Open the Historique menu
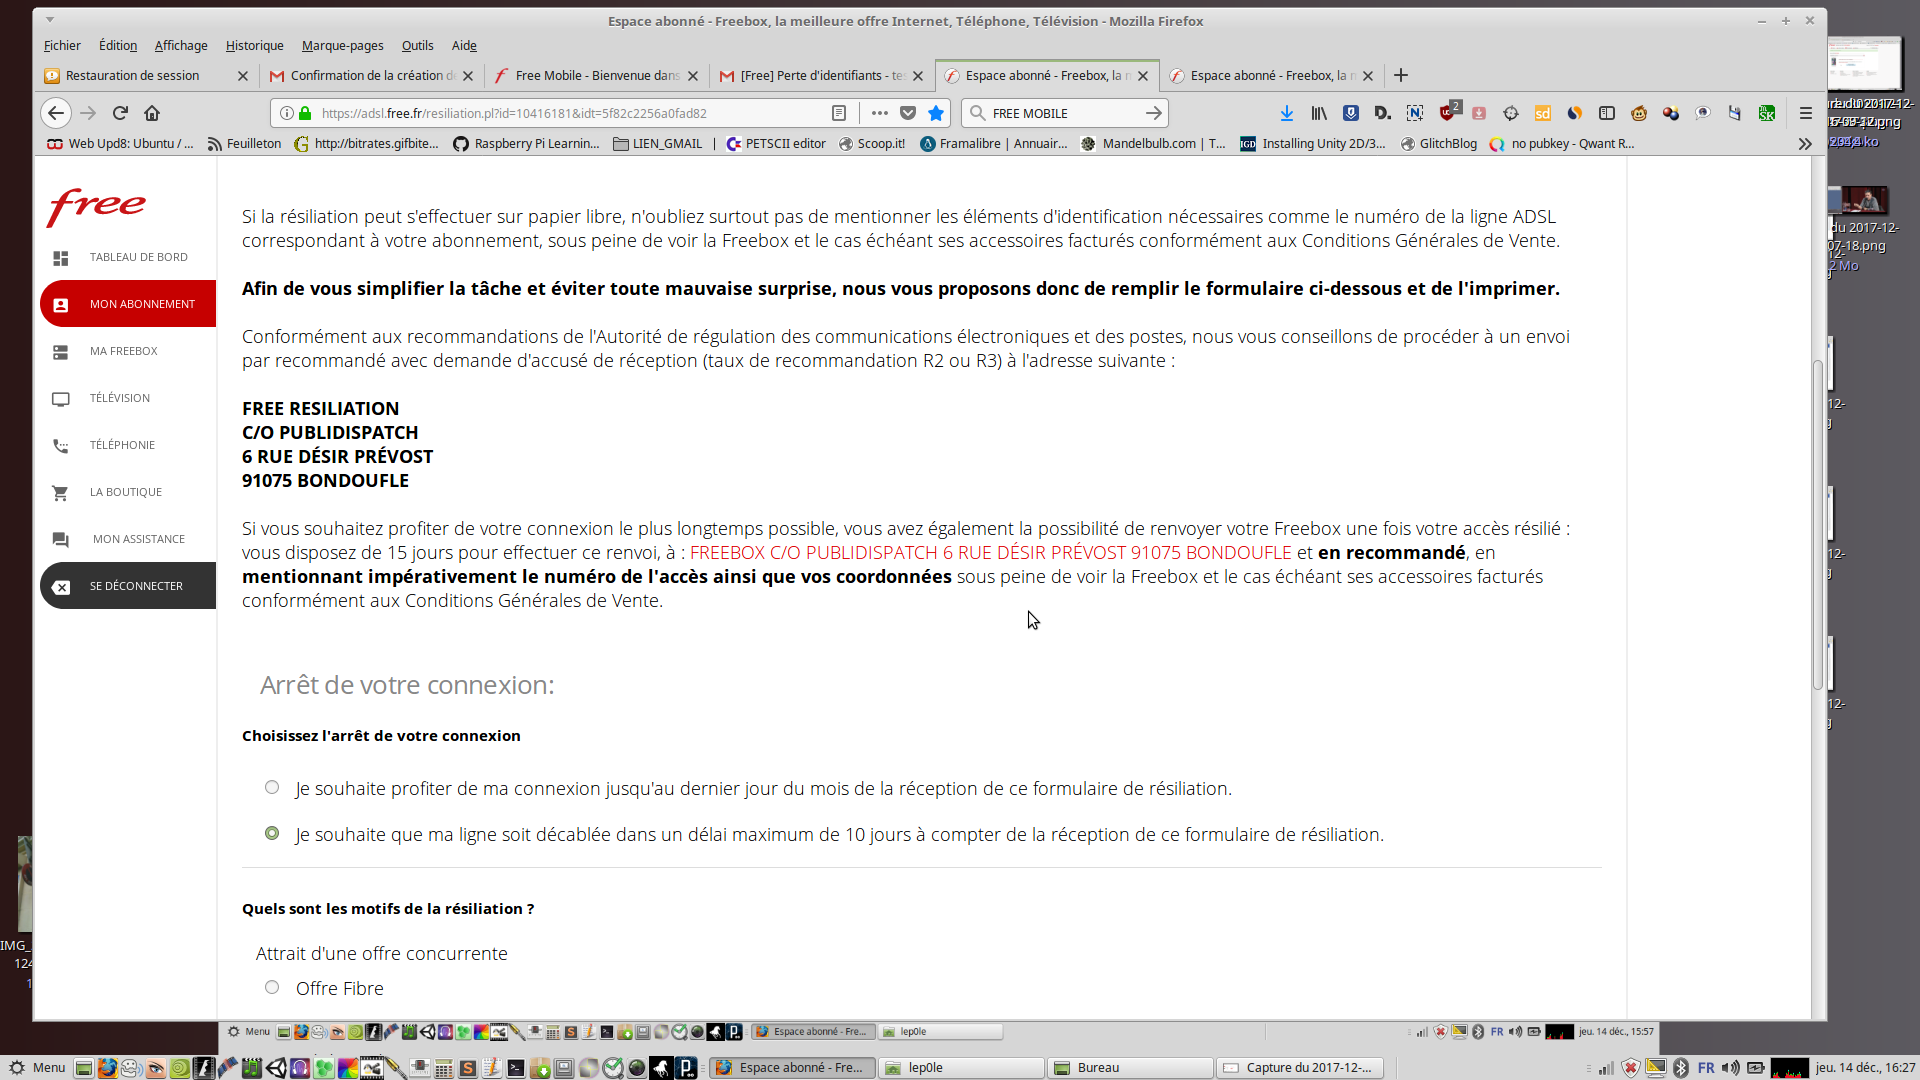Image resolution: width=1920 pixels, height=1080 pixels. [x=254, y=46]
